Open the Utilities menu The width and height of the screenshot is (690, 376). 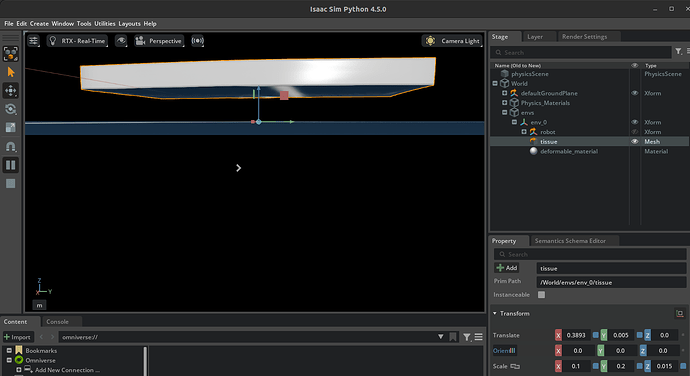pyautogui.click(x=105, y=24)
